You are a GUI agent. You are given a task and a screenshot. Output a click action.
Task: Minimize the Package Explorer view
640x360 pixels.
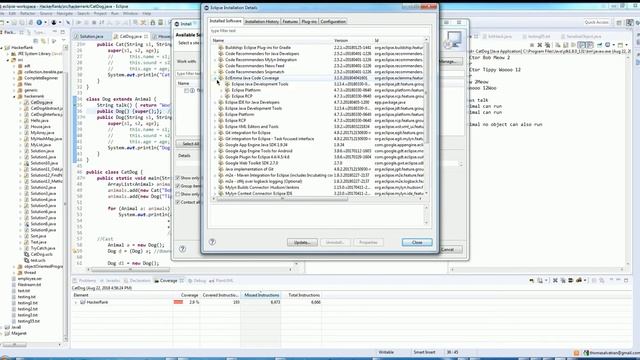(x=55, y=32)
